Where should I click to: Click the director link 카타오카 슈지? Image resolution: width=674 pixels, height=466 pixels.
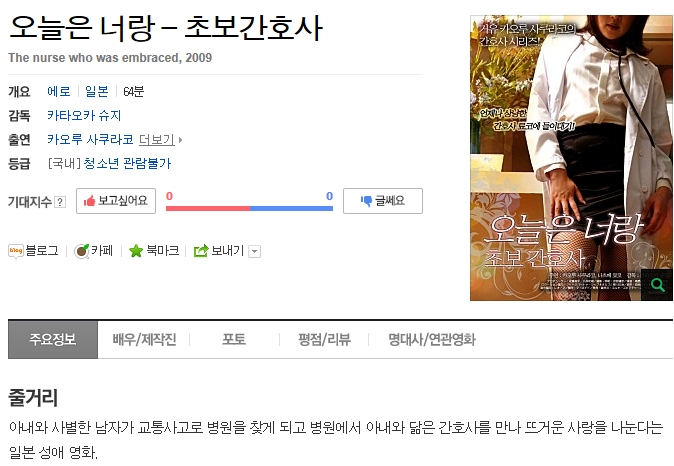click(84, 115)
